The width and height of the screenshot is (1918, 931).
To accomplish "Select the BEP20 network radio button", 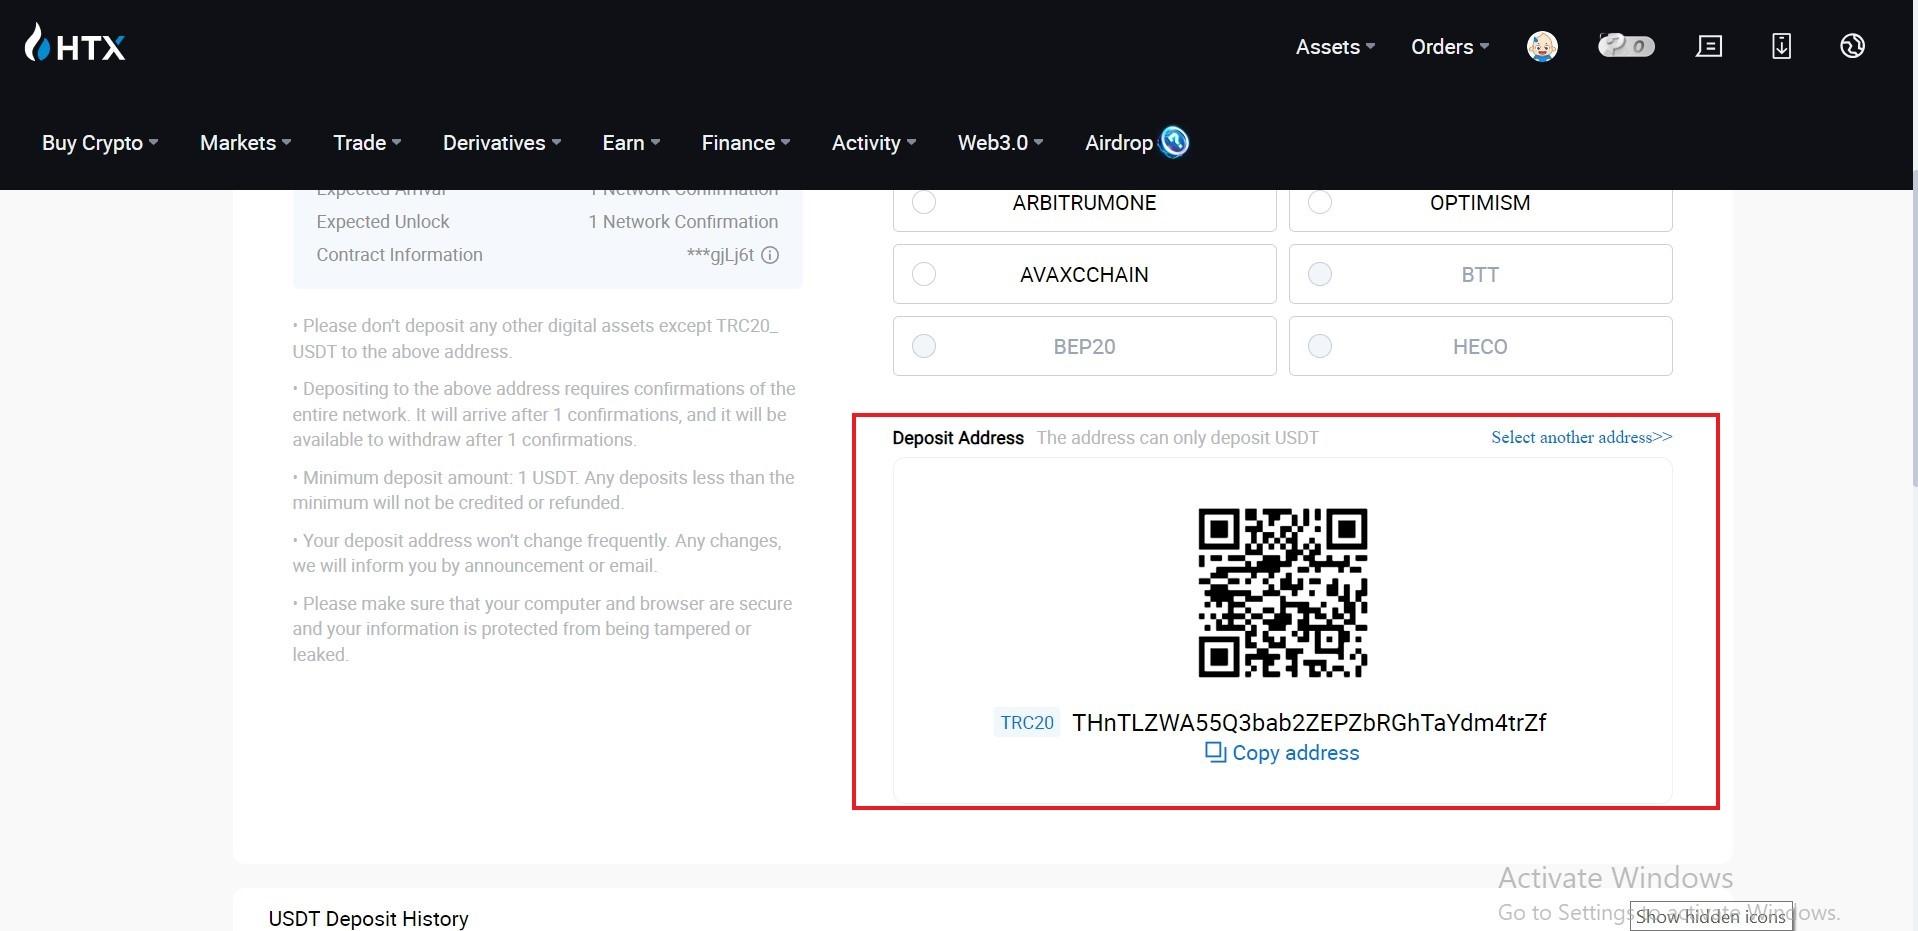I will (924, 346).
